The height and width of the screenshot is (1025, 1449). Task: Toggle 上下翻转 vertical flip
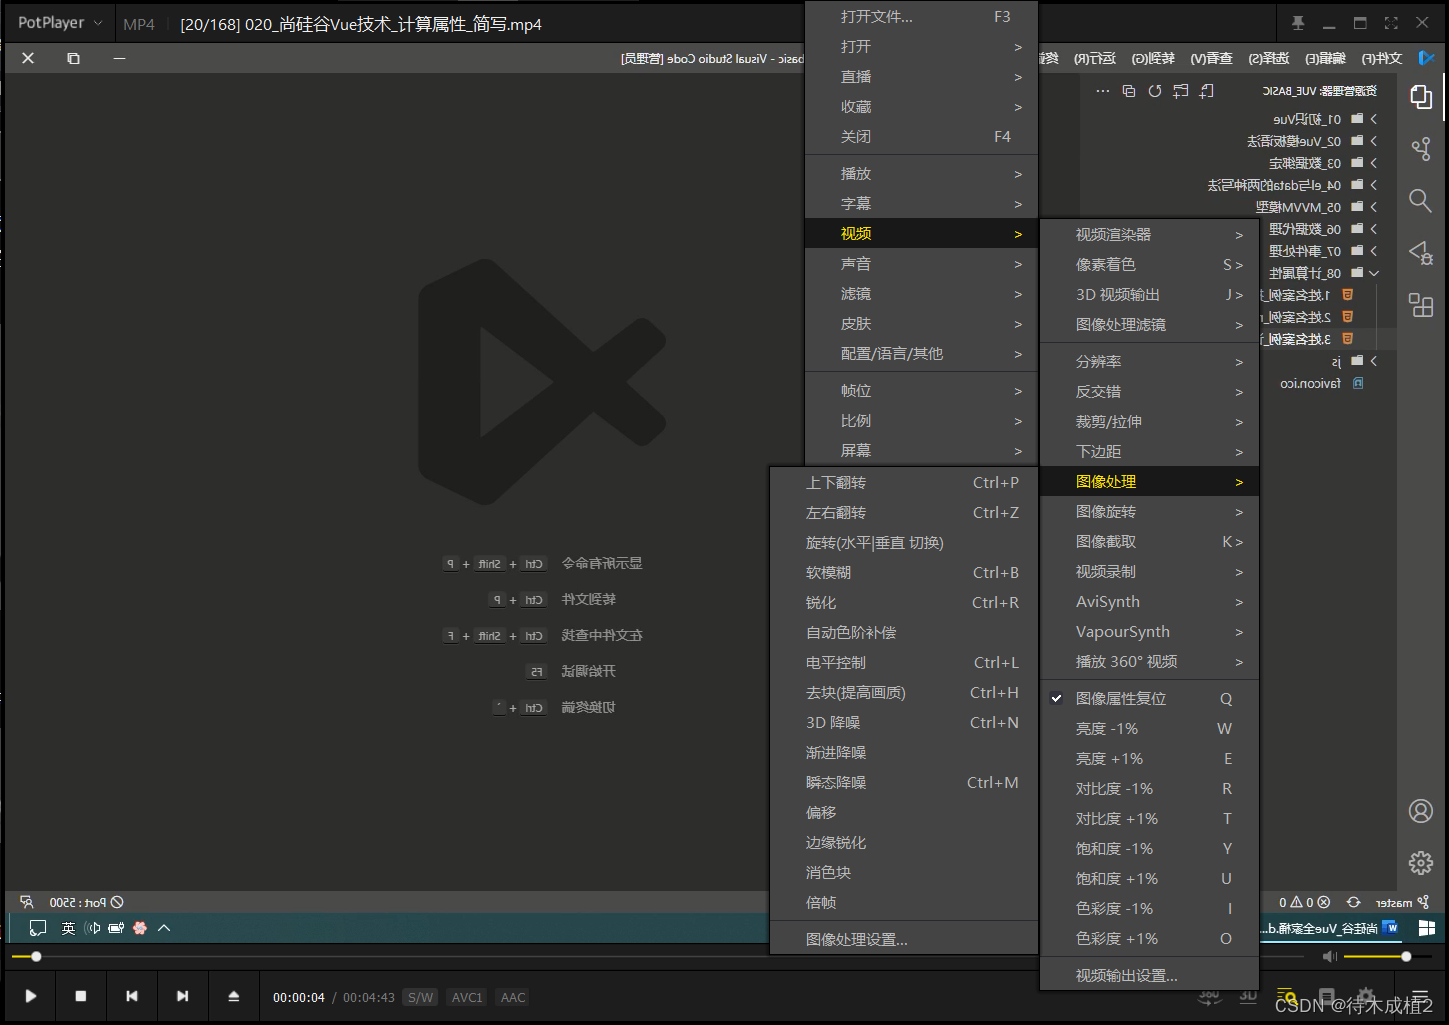[904, 483]
